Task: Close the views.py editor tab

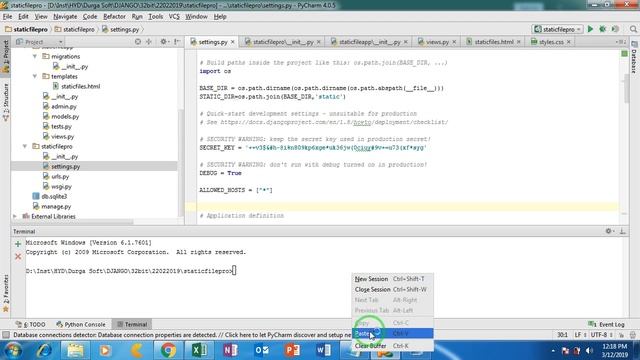Action: click(454, 42)
